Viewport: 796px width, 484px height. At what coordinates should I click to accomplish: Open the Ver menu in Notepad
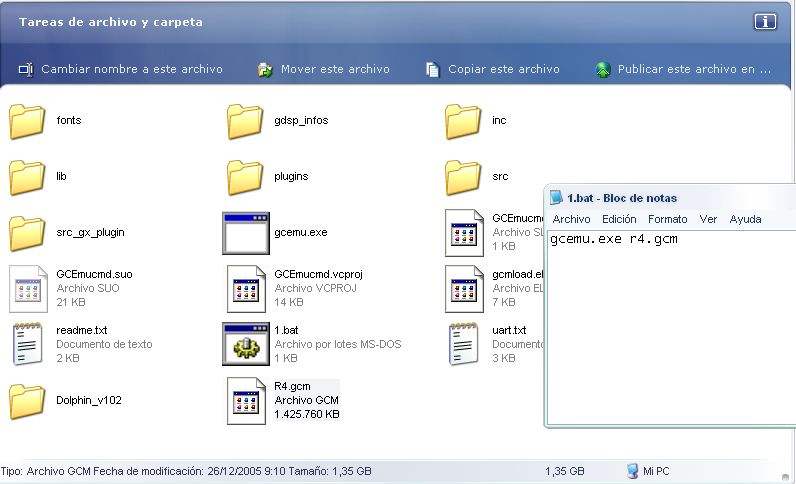[708, 219]
